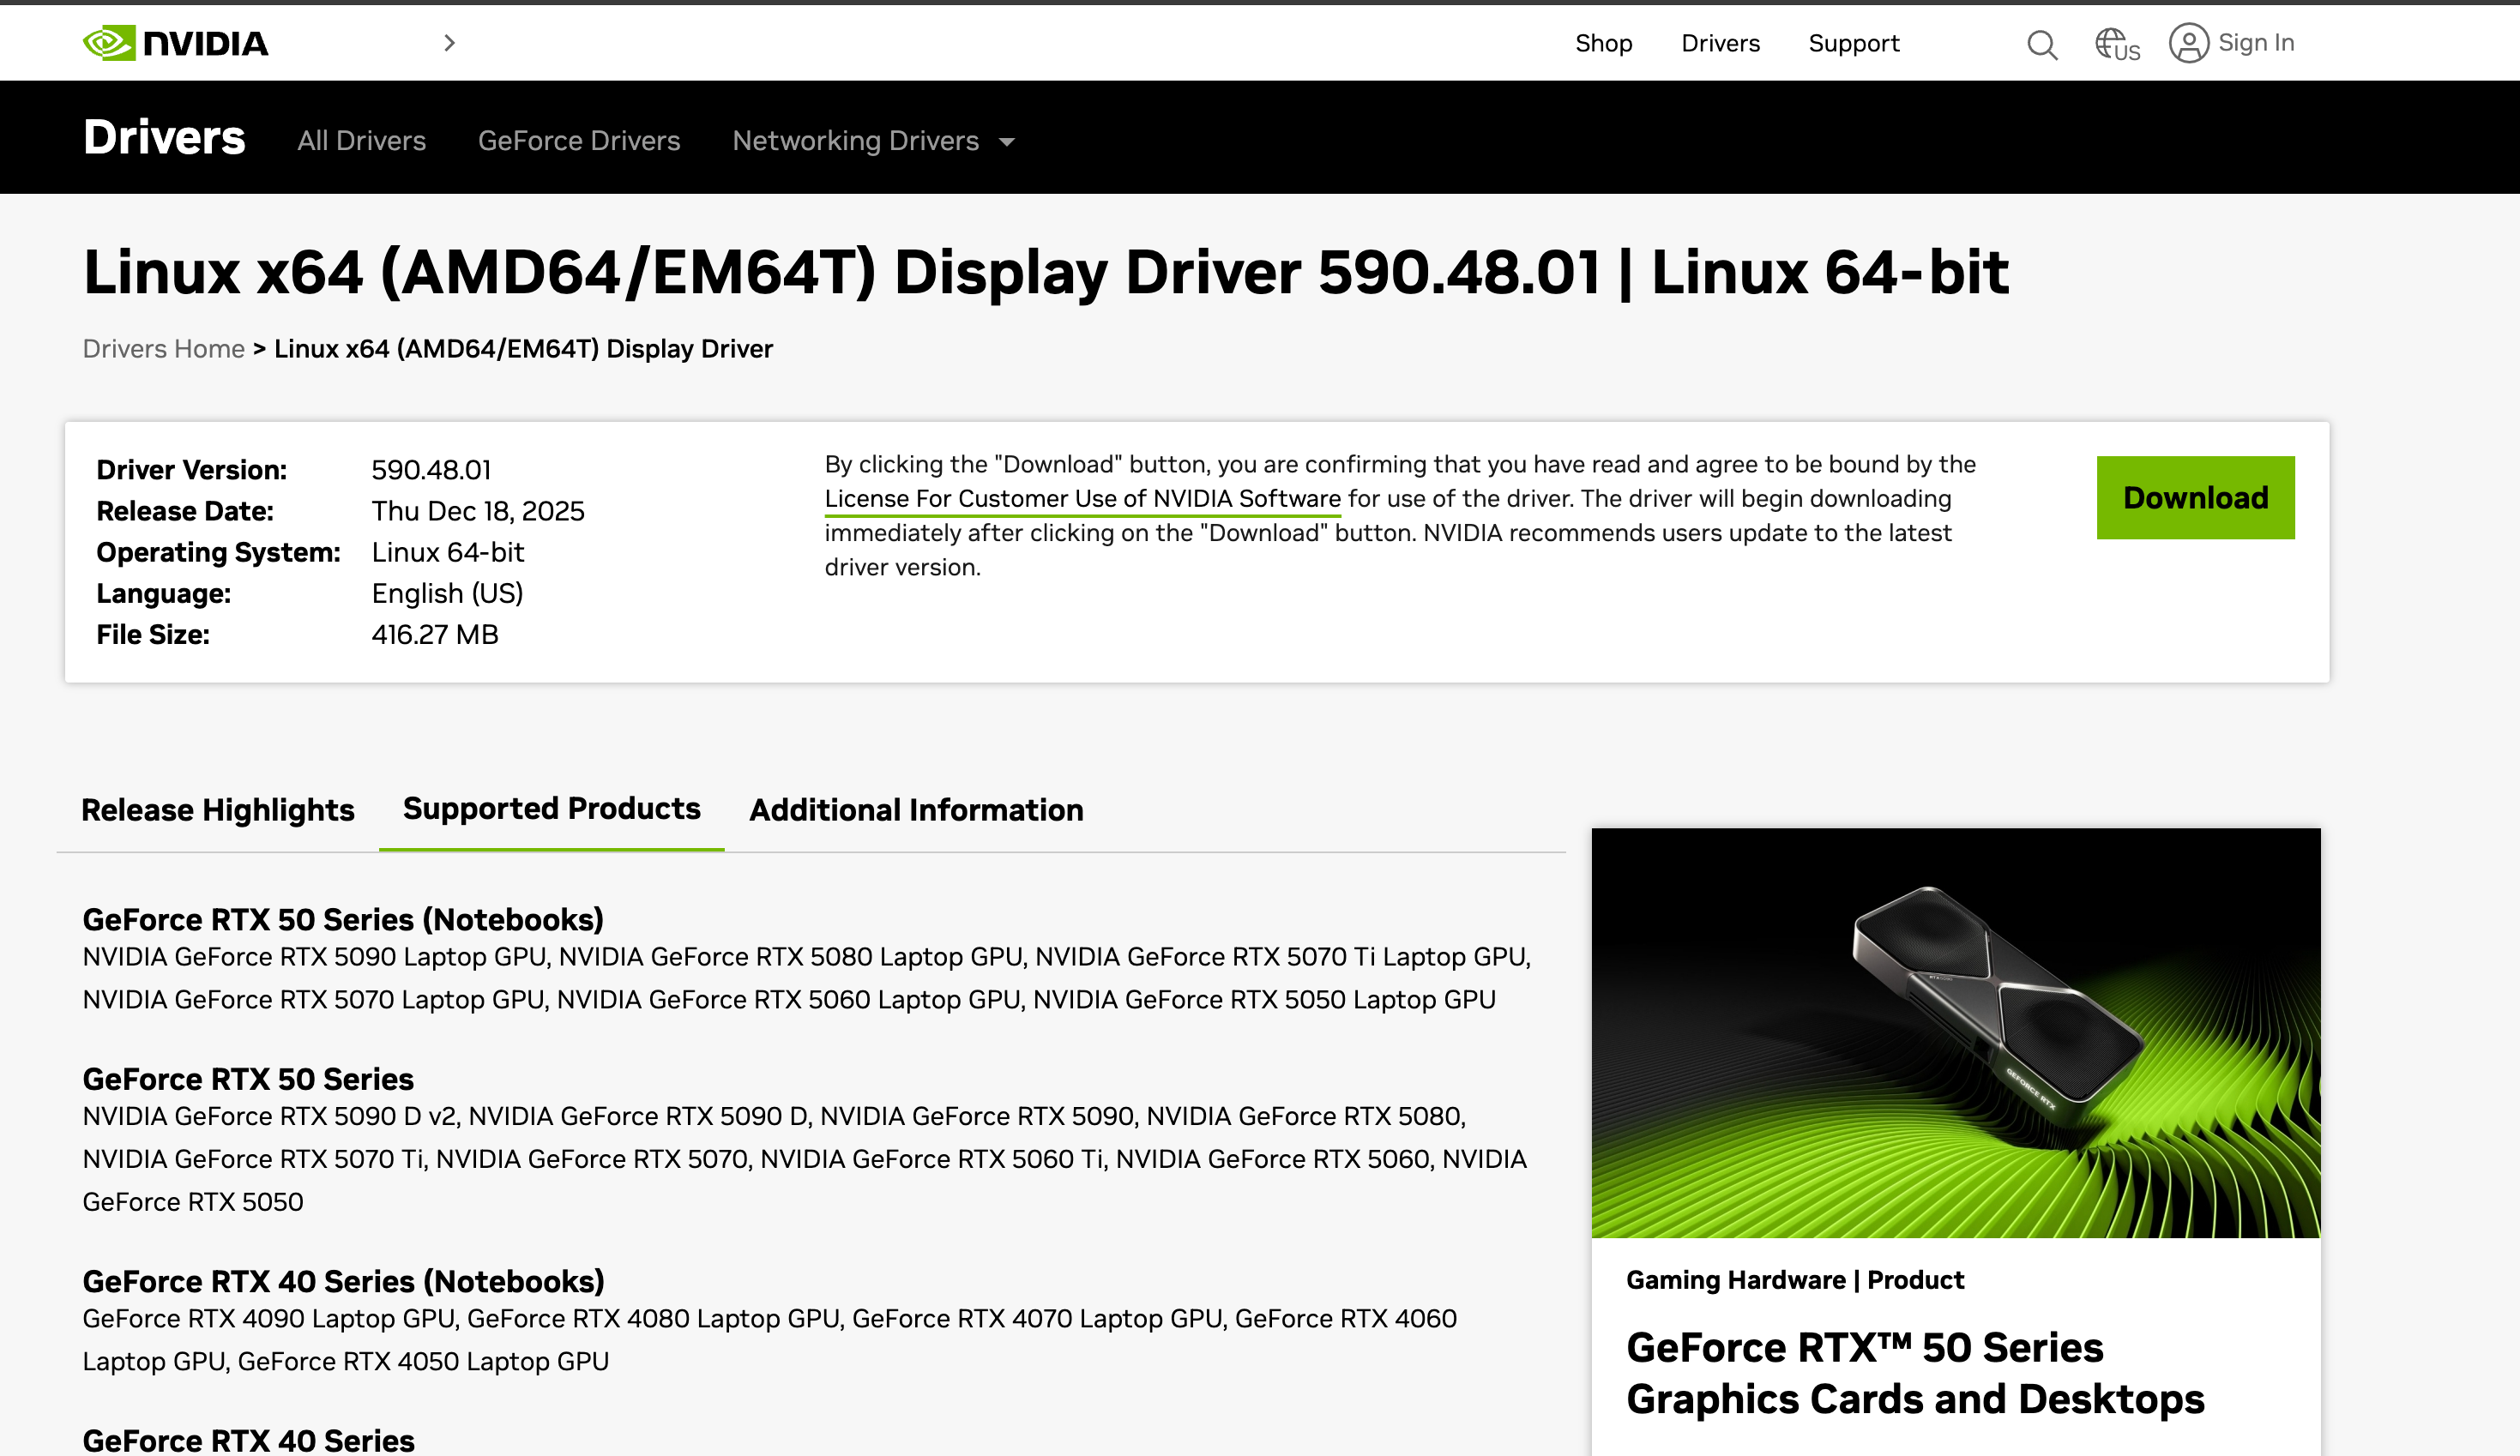Viewport: 2520px width, 1456px height.
Task: Open the Support menu
Action: [1853, 43]
